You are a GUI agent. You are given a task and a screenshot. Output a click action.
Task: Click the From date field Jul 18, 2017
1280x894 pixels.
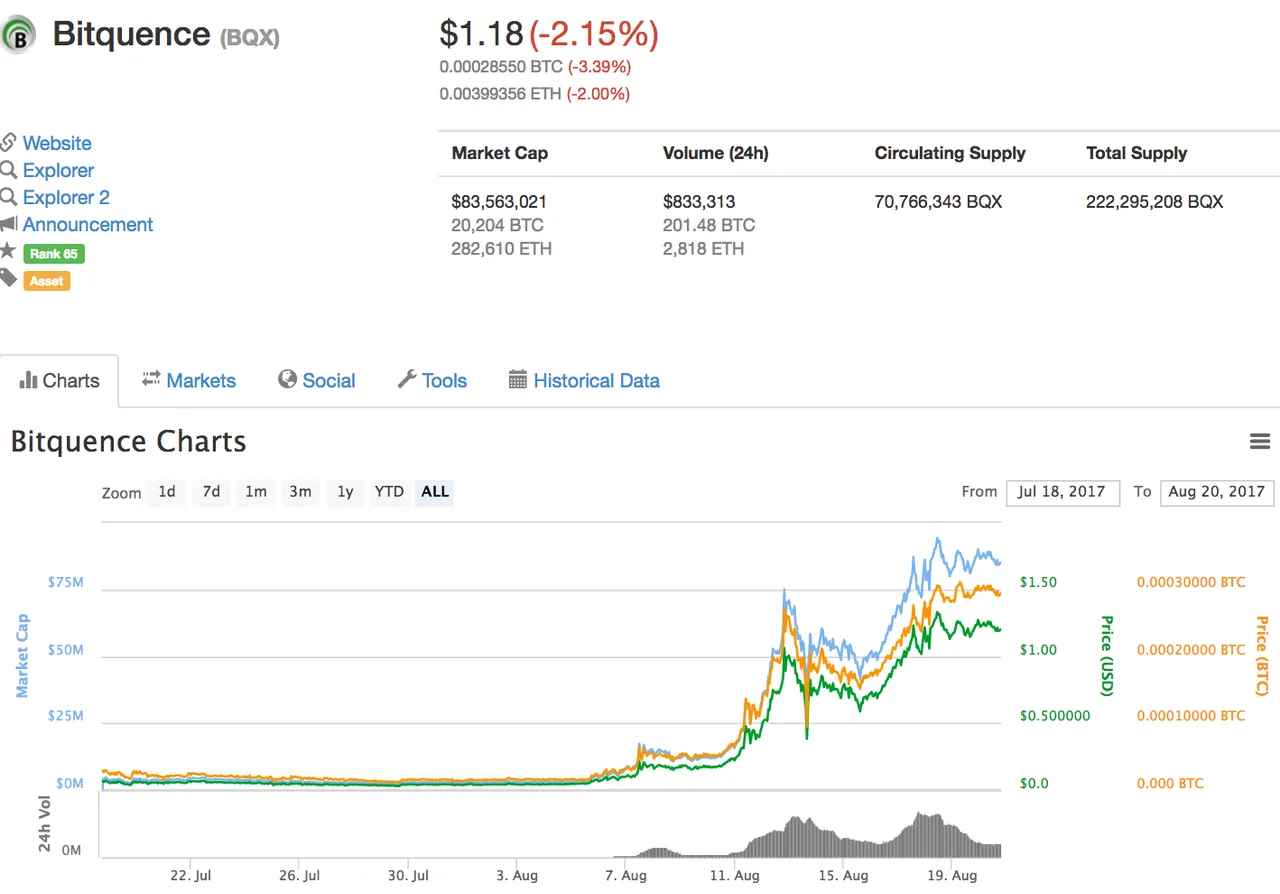[1062, 492]
